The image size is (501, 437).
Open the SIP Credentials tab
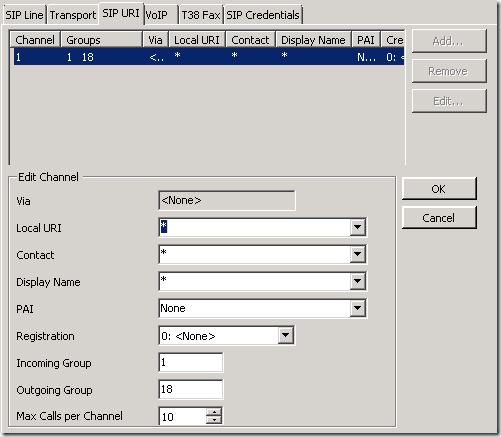(x=263, y=15)
